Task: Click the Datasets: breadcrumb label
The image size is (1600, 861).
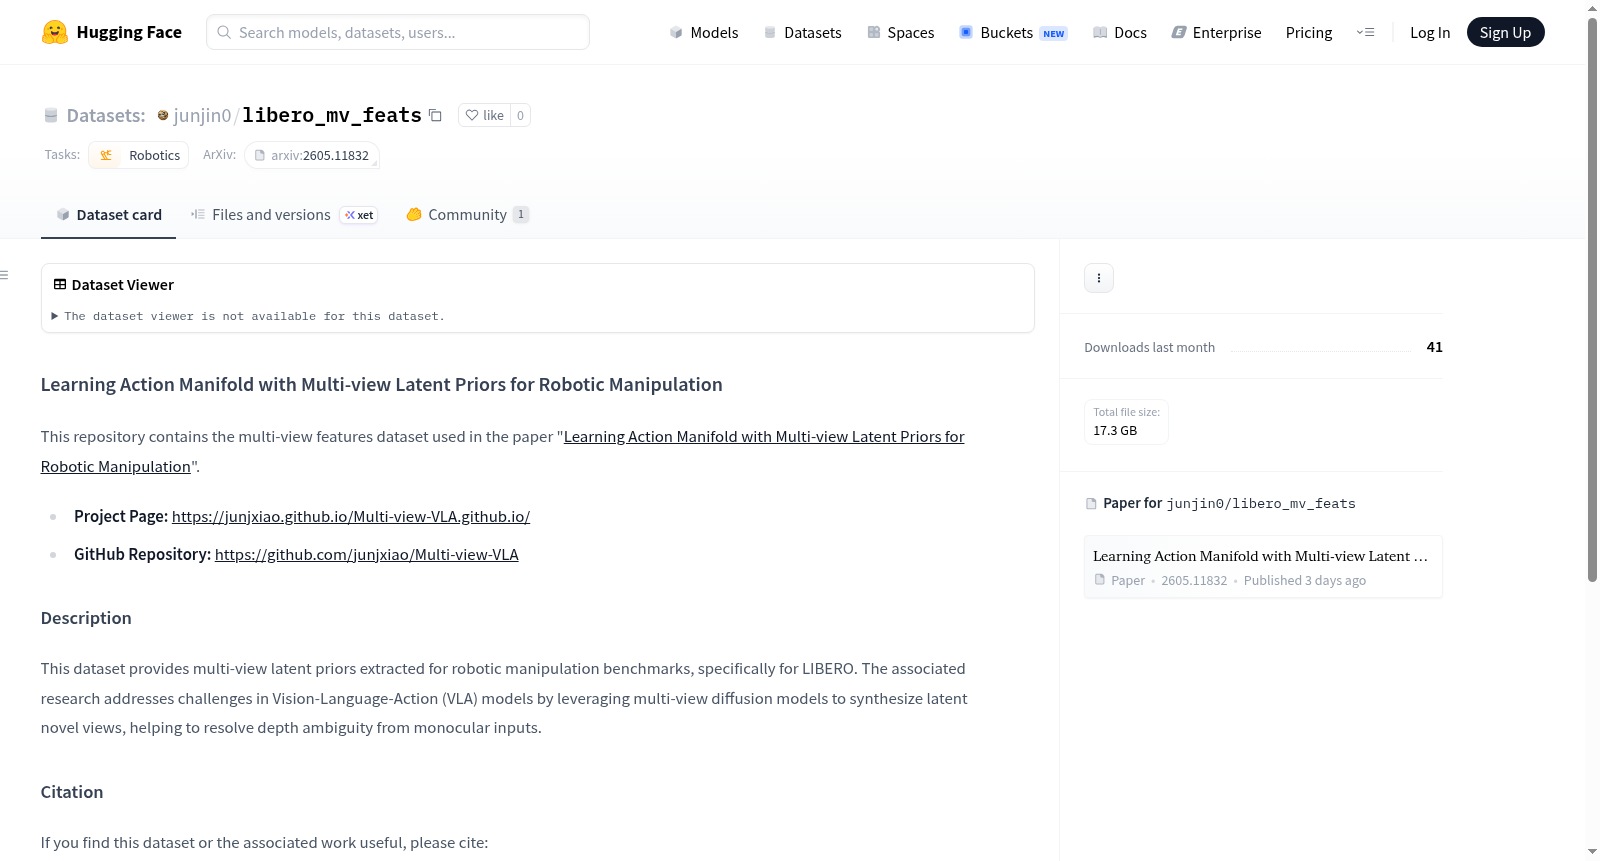Action: [106, 115]
